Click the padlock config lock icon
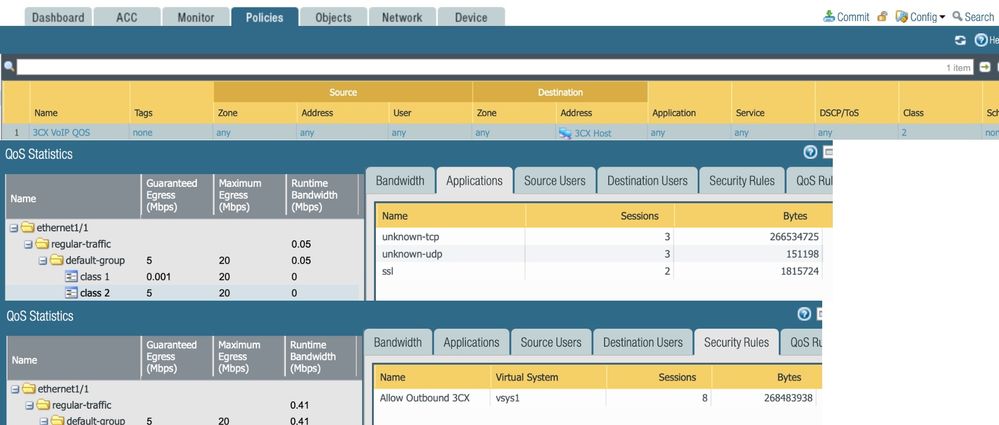This screenshot has height=425, width=999. pos(882,17)
